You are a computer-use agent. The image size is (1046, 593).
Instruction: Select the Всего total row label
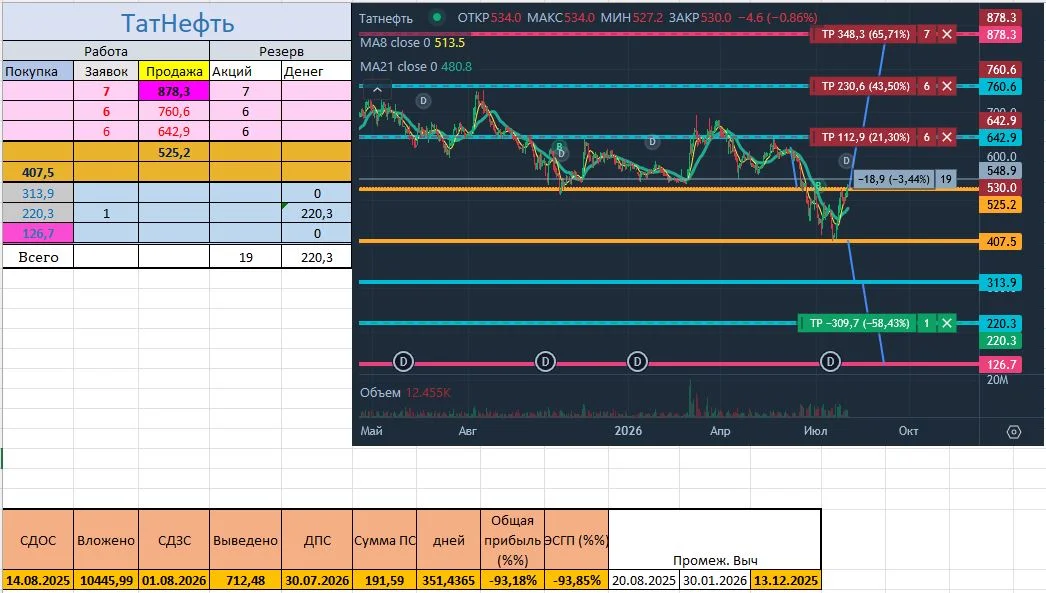click(x=38, y=257)
